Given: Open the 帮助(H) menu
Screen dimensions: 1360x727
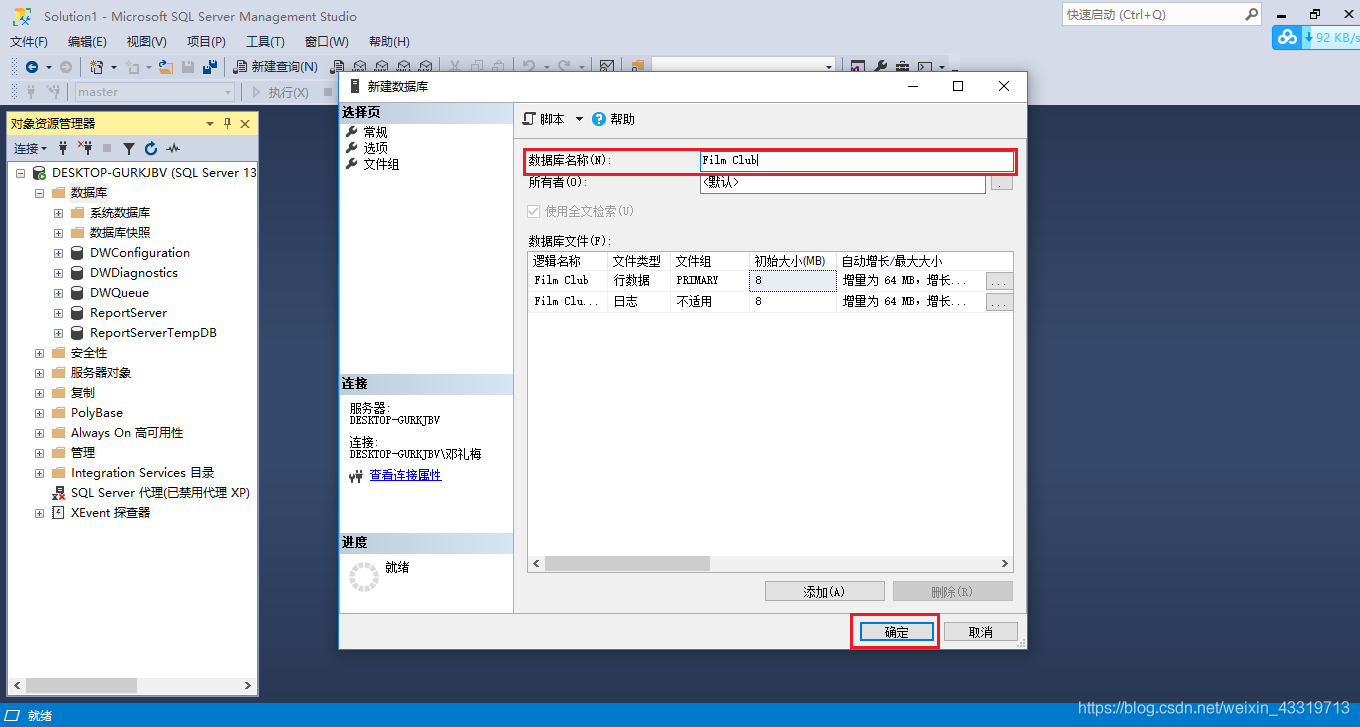Looking at the screenshot, I should pyautogui.click(x=389, y=41).
